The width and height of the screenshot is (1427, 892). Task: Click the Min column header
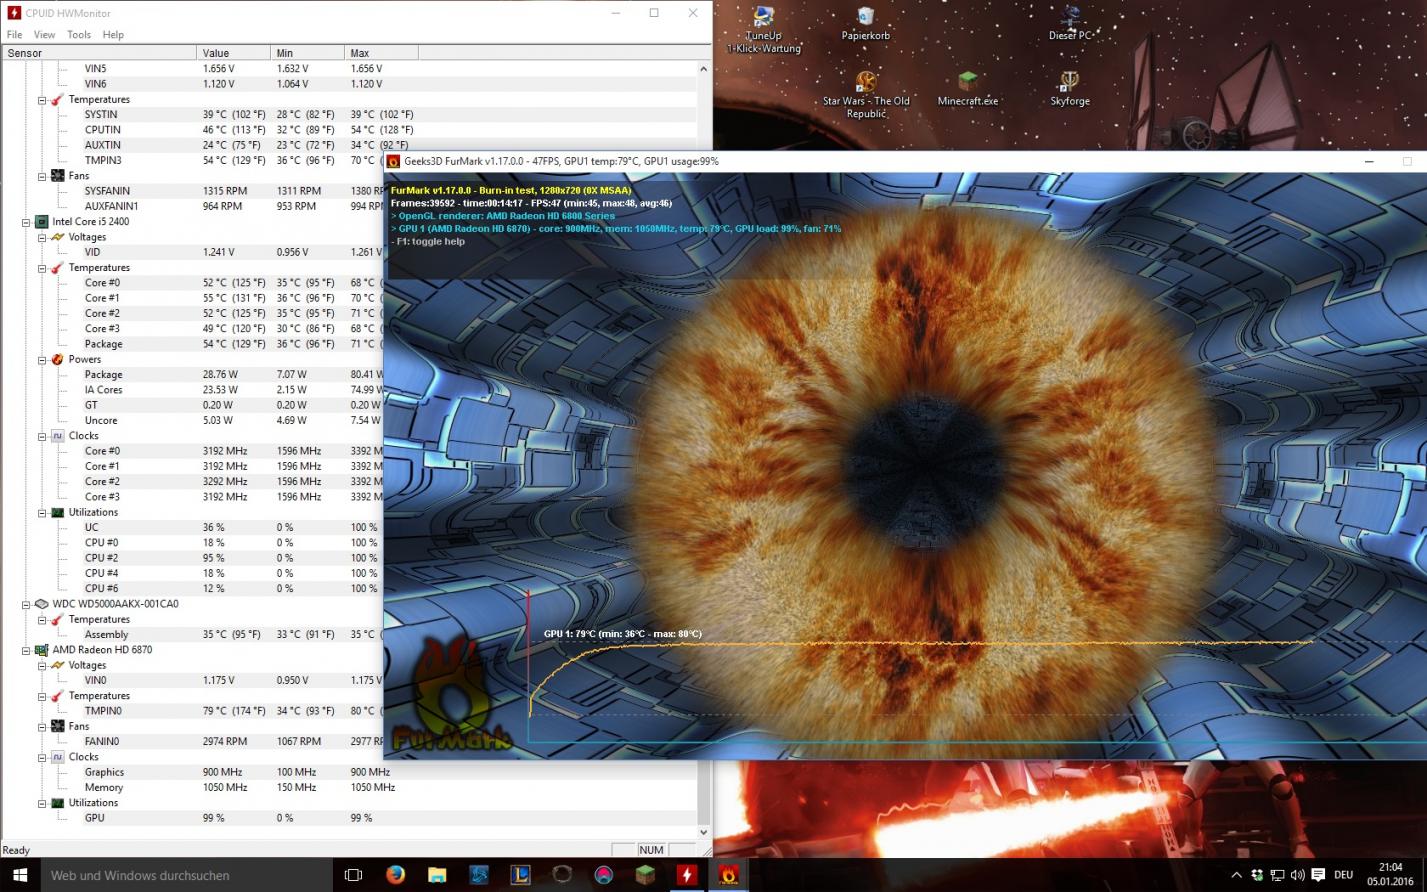click(x=307, y=53)
